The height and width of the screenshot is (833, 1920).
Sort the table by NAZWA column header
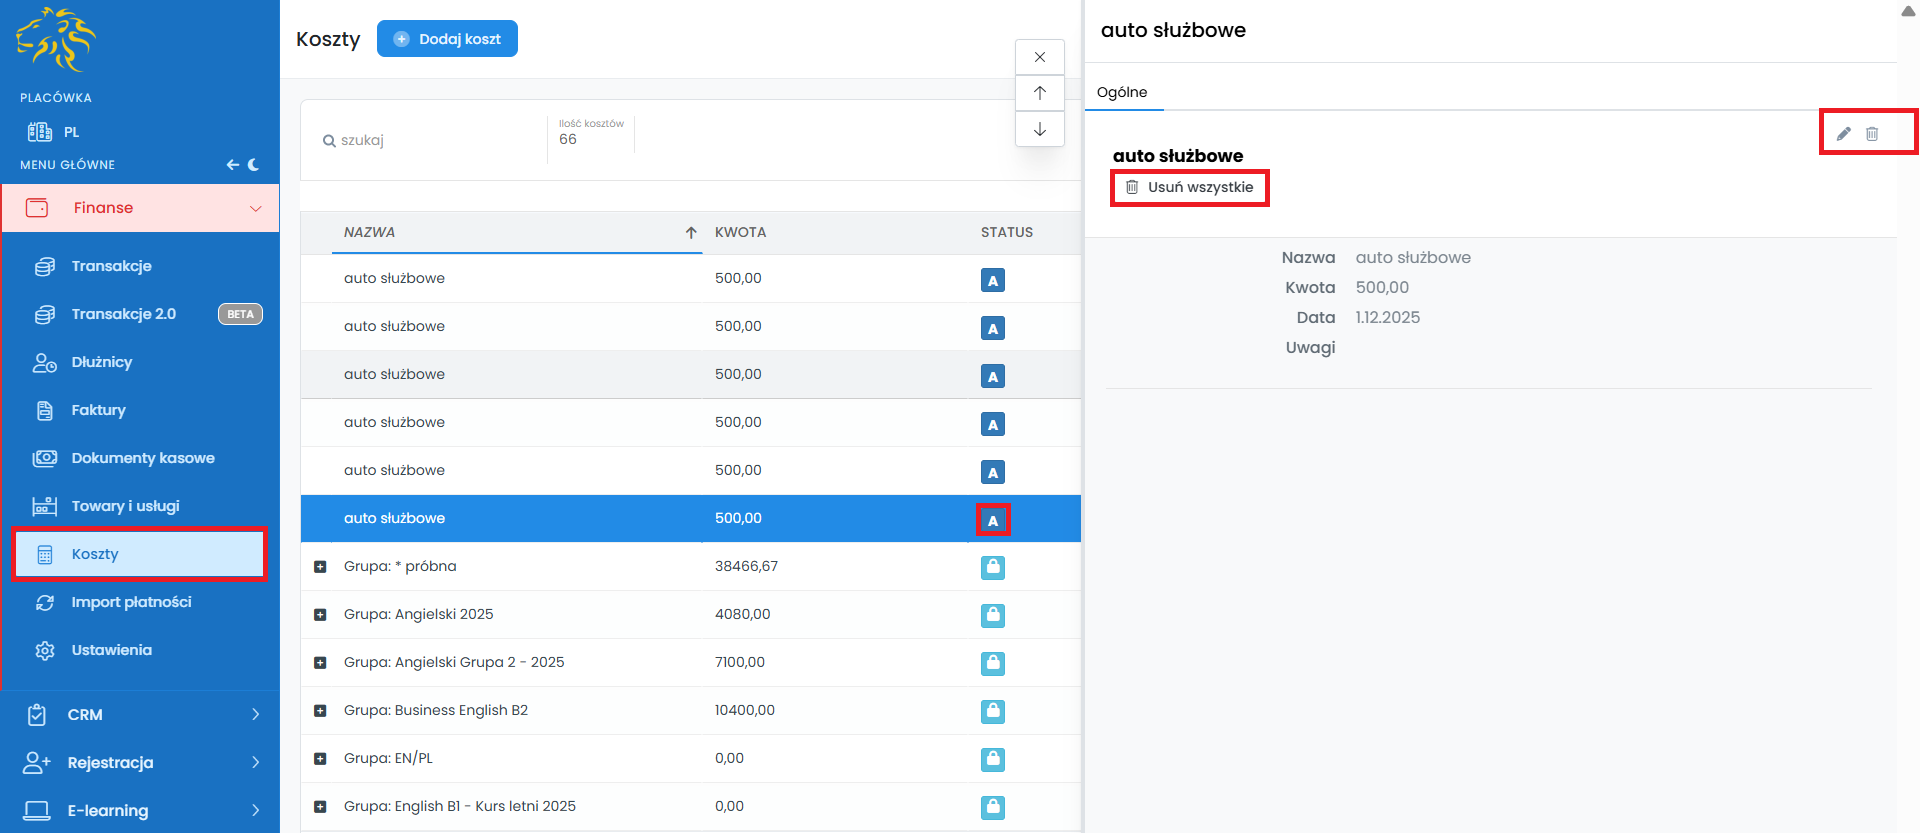point(370,232)
